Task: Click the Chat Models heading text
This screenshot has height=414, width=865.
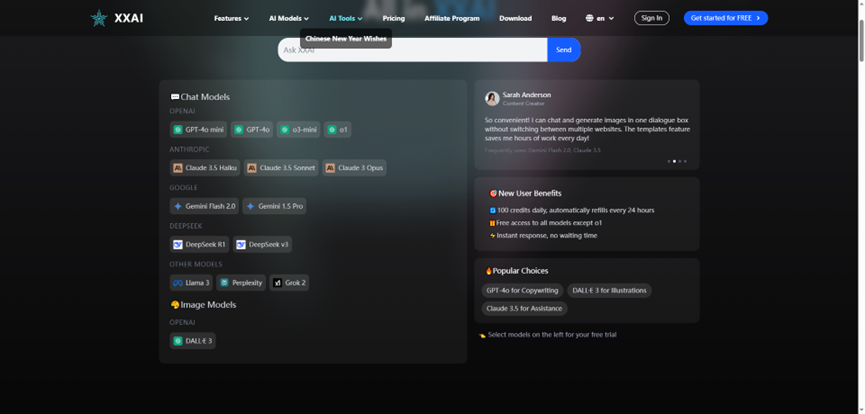Action: (x=205, y=97)
